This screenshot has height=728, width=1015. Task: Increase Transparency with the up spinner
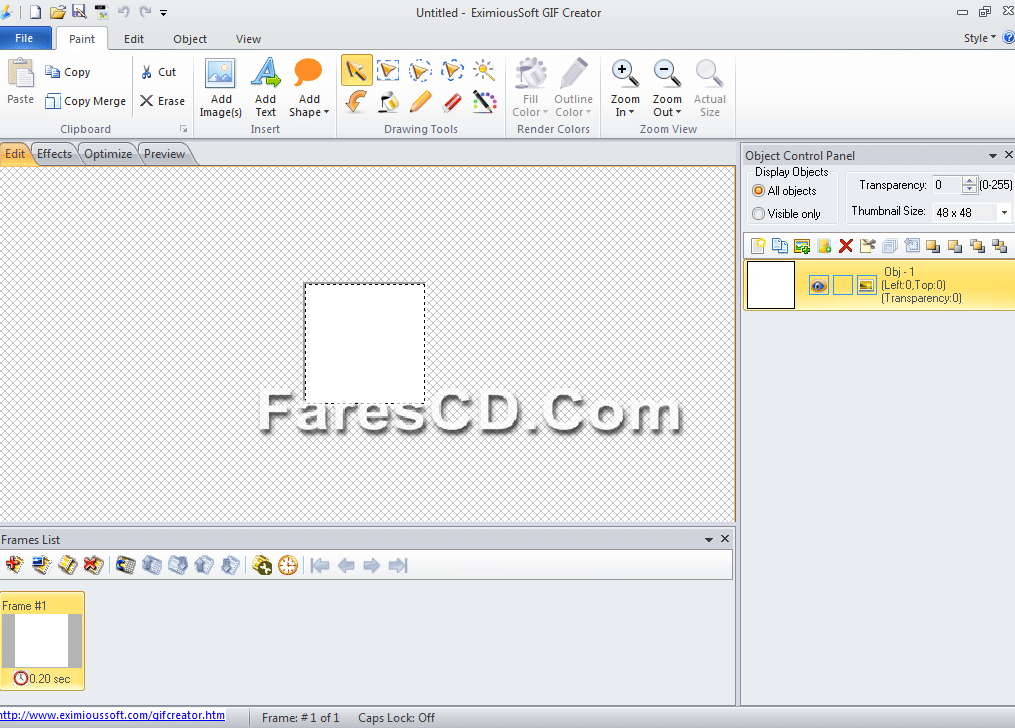(x=969, y=181)
